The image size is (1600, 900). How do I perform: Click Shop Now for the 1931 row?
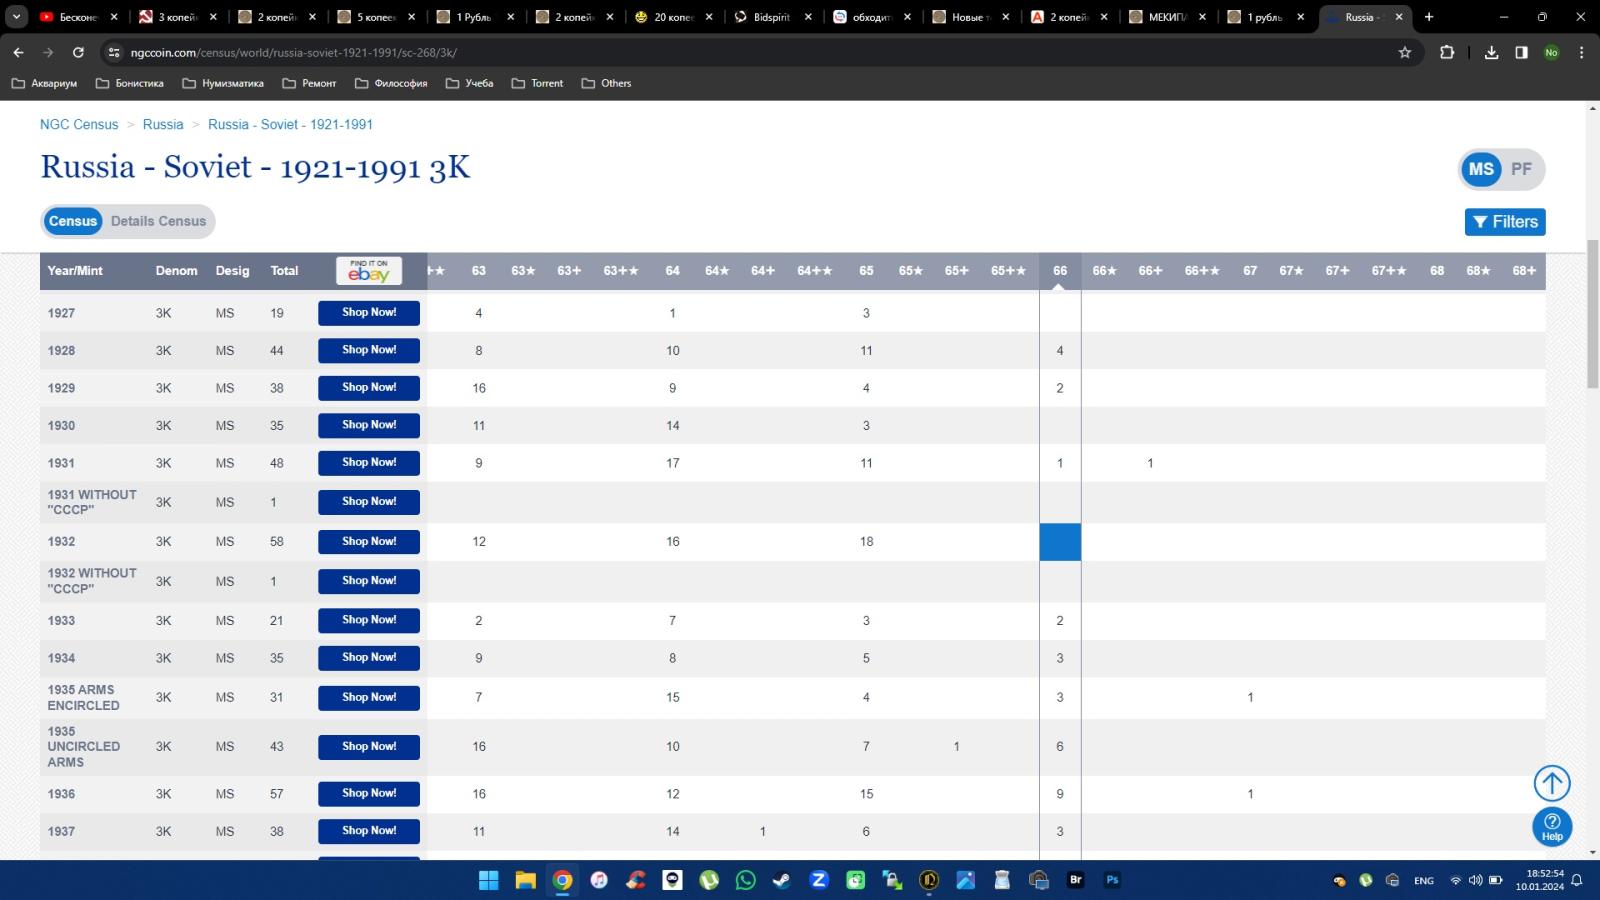click(x=369, y=463)
